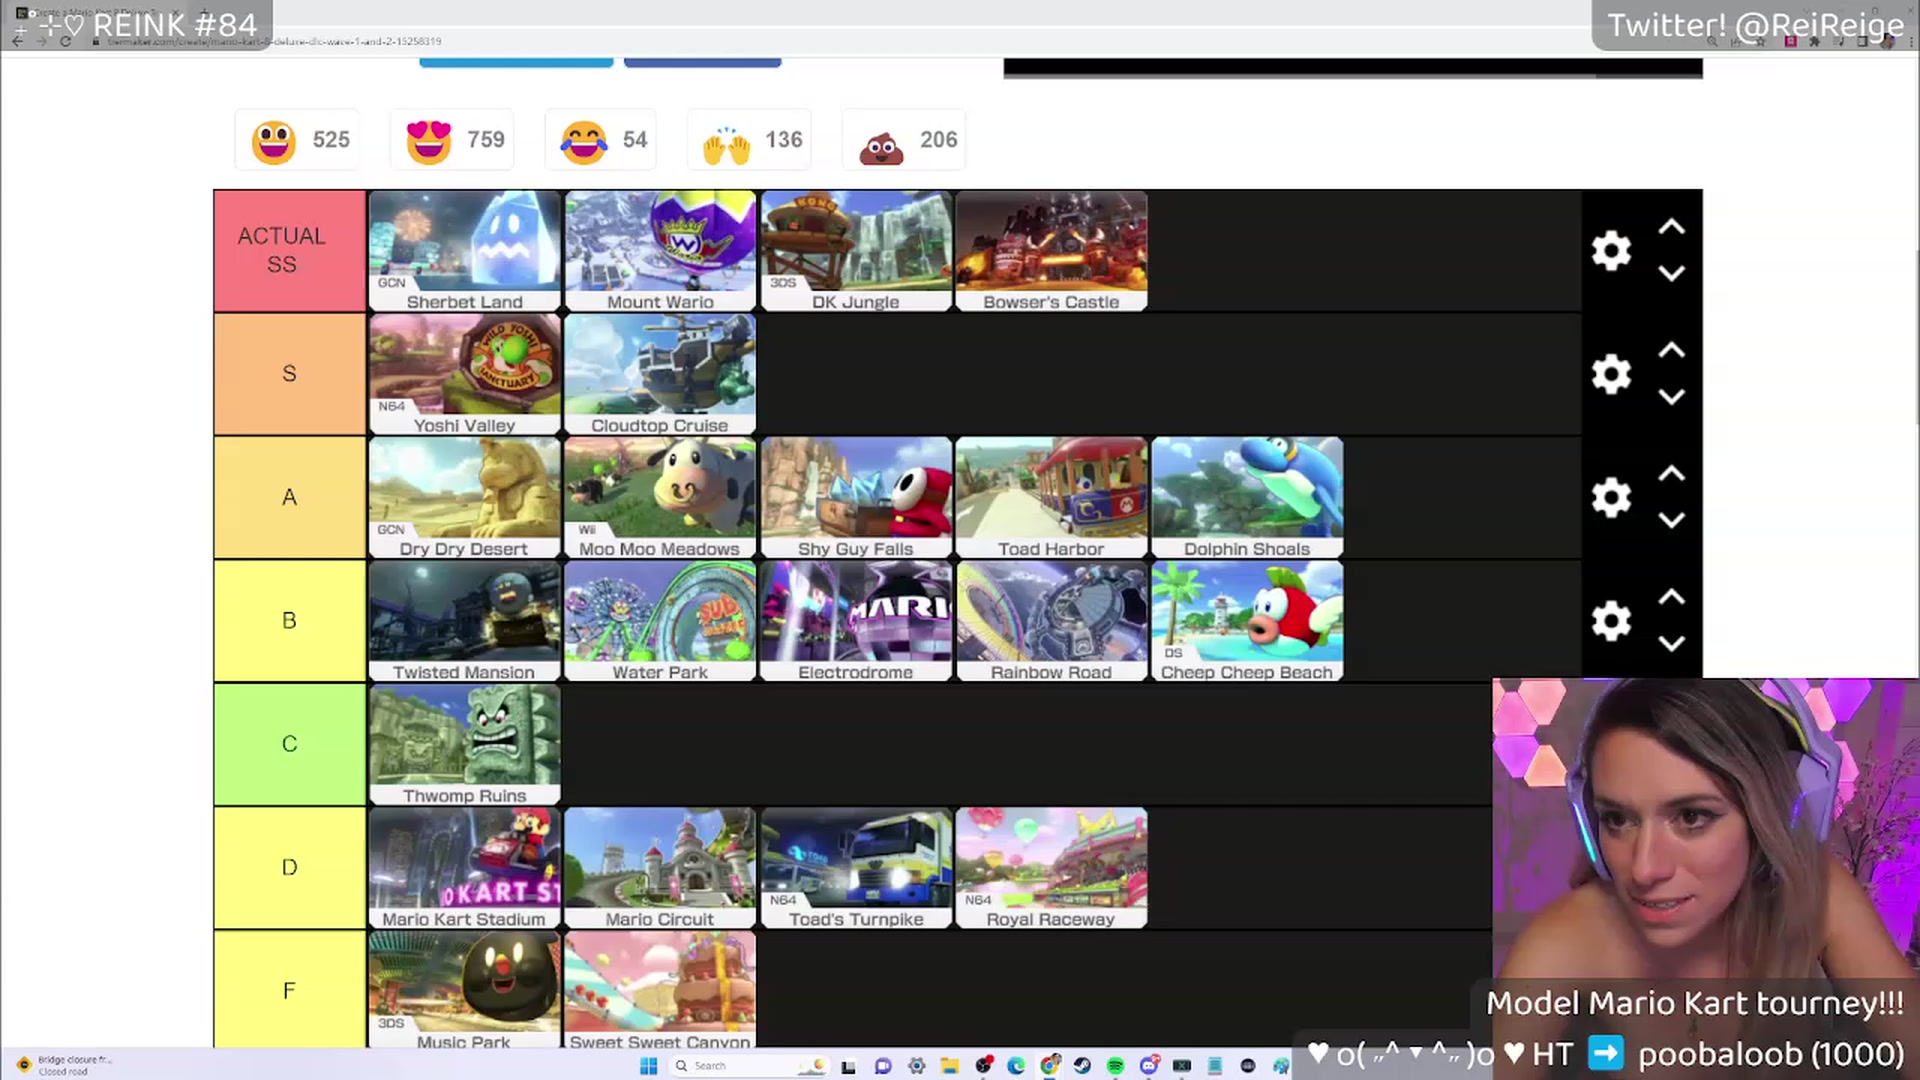The height and width of the screenshot is (1080, 1920).
Task: Select the Royal Raceway track tile
Action: 1051,867
